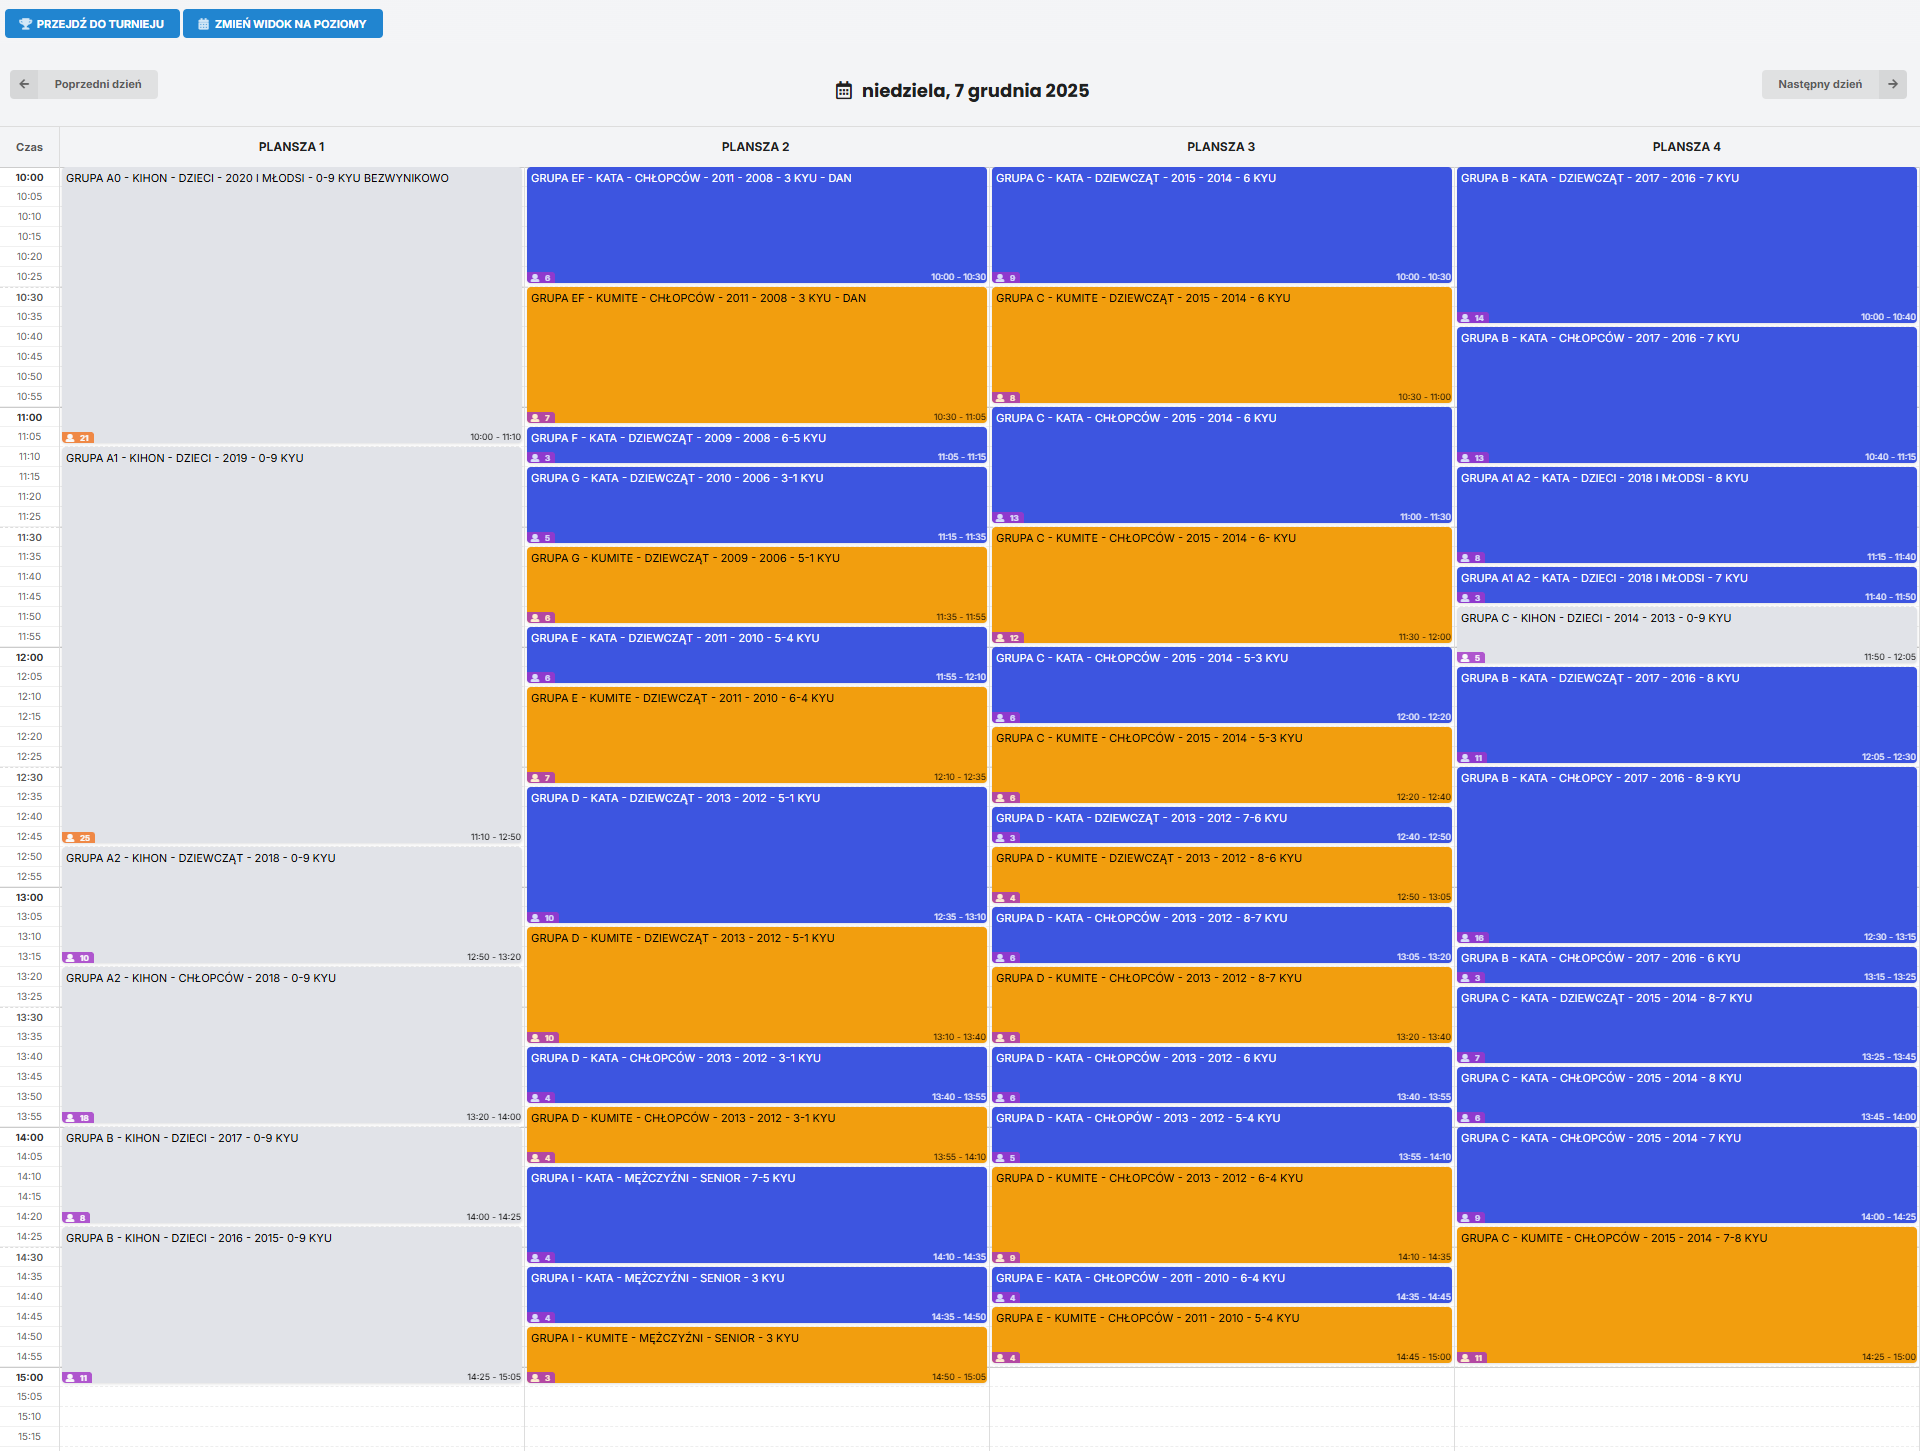This screenshot has height=1451, width=1920.
Task: Select GRUPA D KATA DZIEWCZĄT 7-6 KYU
Action: tap(1222, 825)
